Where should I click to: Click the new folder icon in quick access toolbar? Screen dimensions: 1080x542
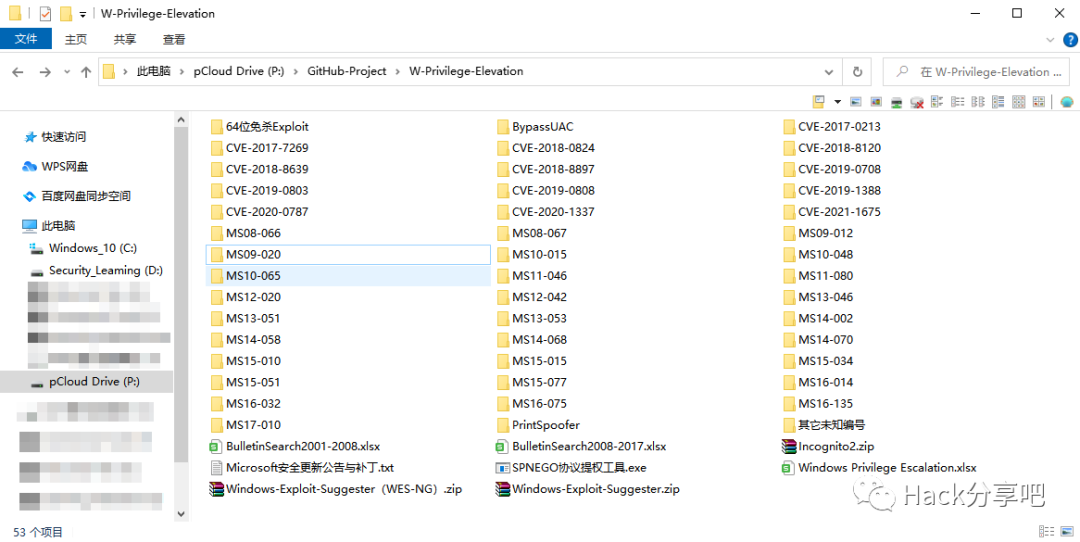point(65,14)
